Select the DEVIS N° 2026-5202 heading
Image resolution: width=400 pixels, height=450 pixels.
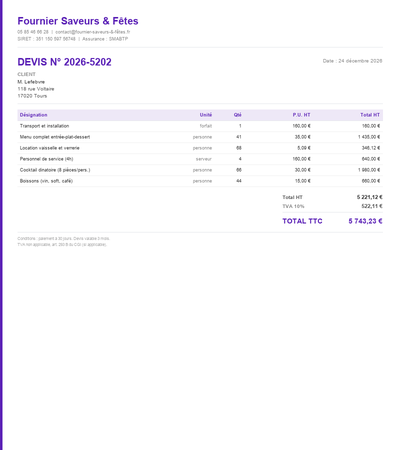click(x=64, y=62)
